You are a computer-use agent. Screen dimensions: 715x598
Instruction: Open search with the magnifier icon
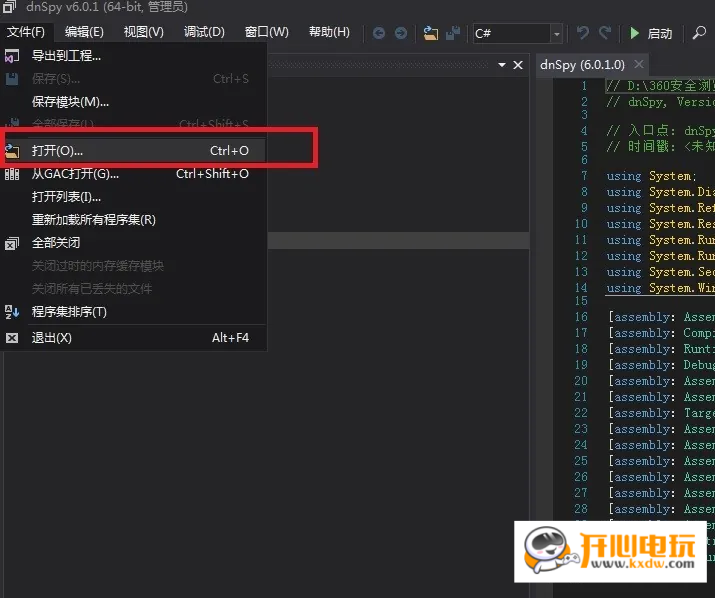[700, 33]
